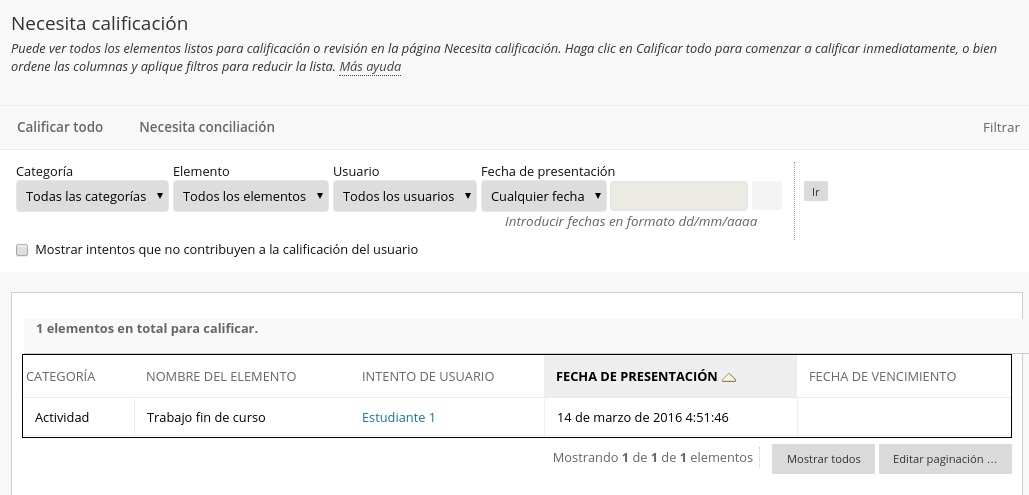Sort by the Categoría column header
1029x495 pixels.
[60, 377]
